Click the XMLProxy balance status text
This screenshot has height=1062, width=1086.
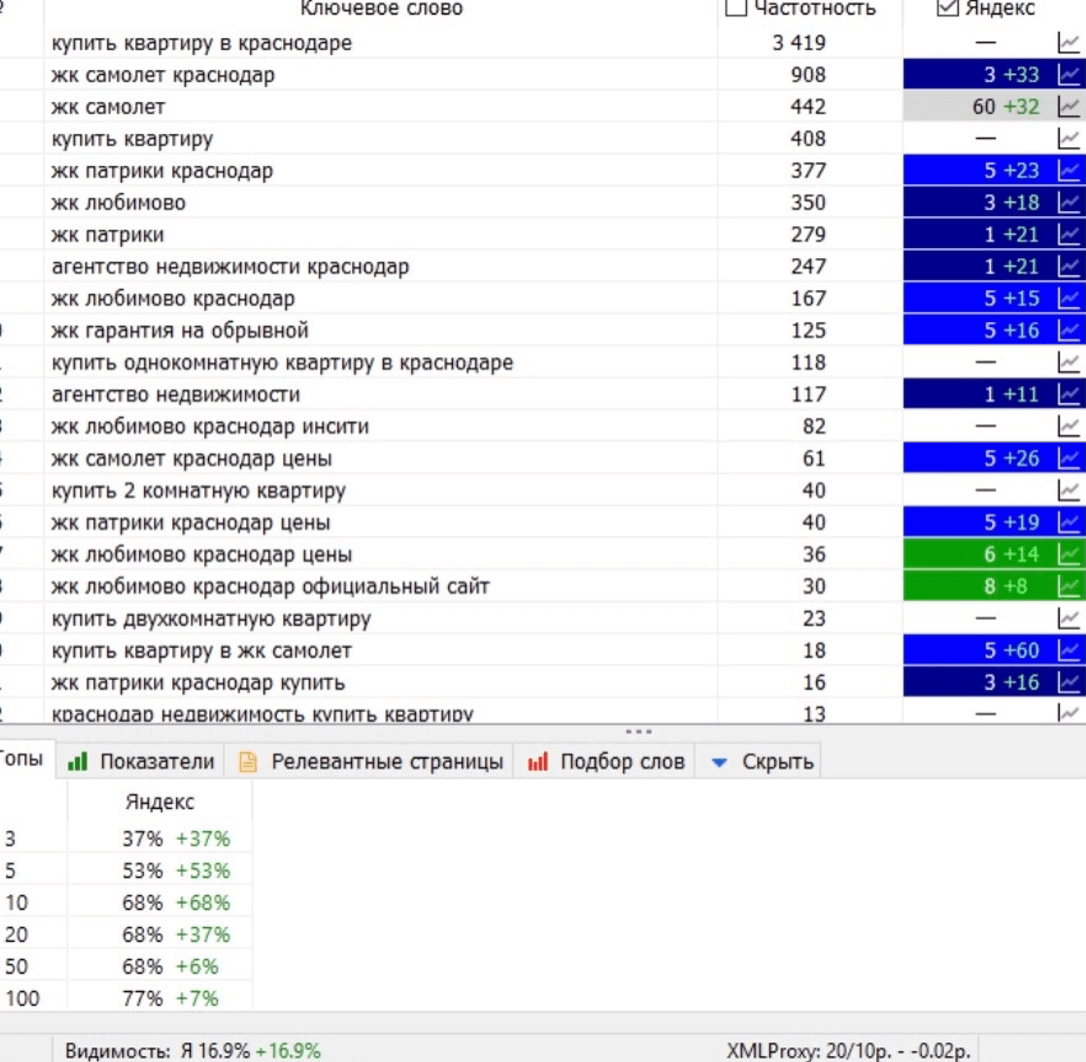pyautogui.click(x=848, y=1050)
